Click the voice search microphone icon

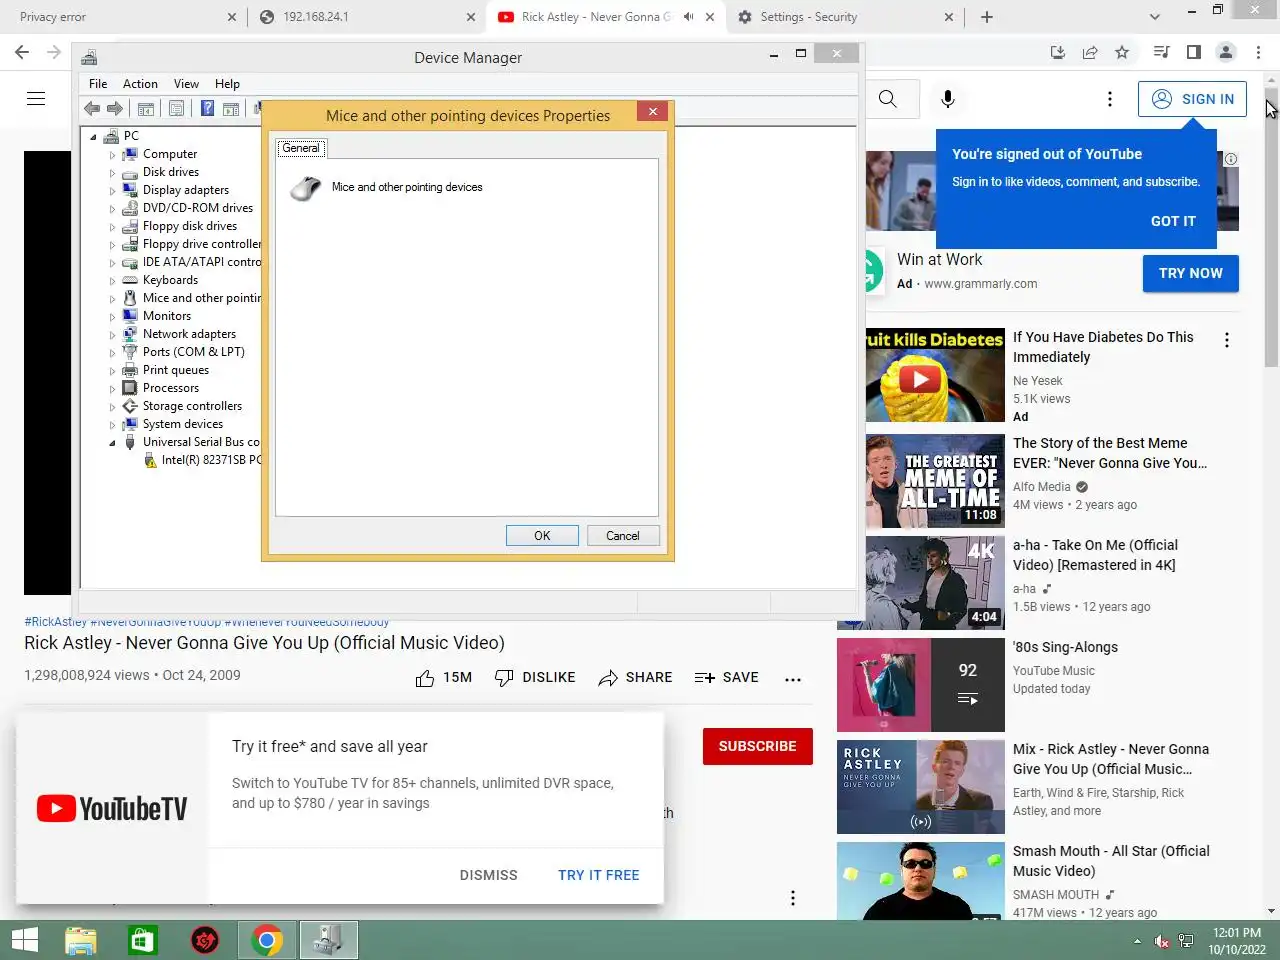(948, 99)
